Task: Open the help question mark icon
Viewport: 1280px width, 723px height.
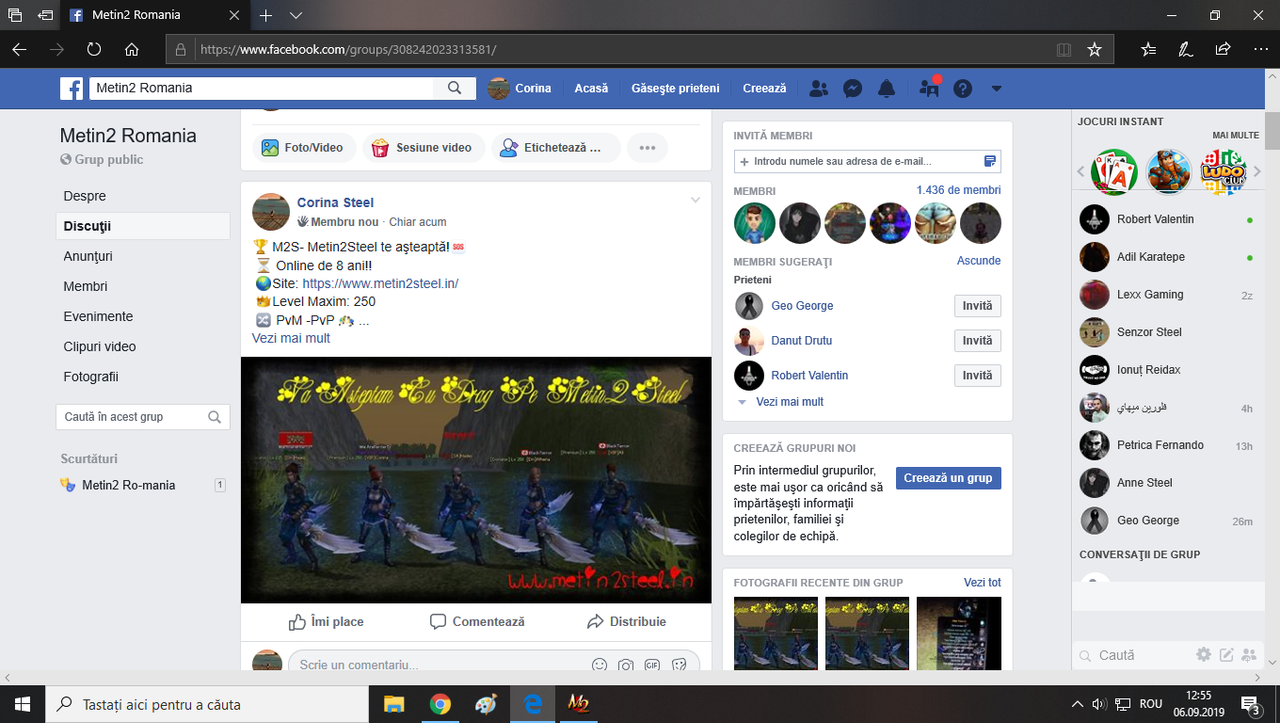Action: (963, 88)
